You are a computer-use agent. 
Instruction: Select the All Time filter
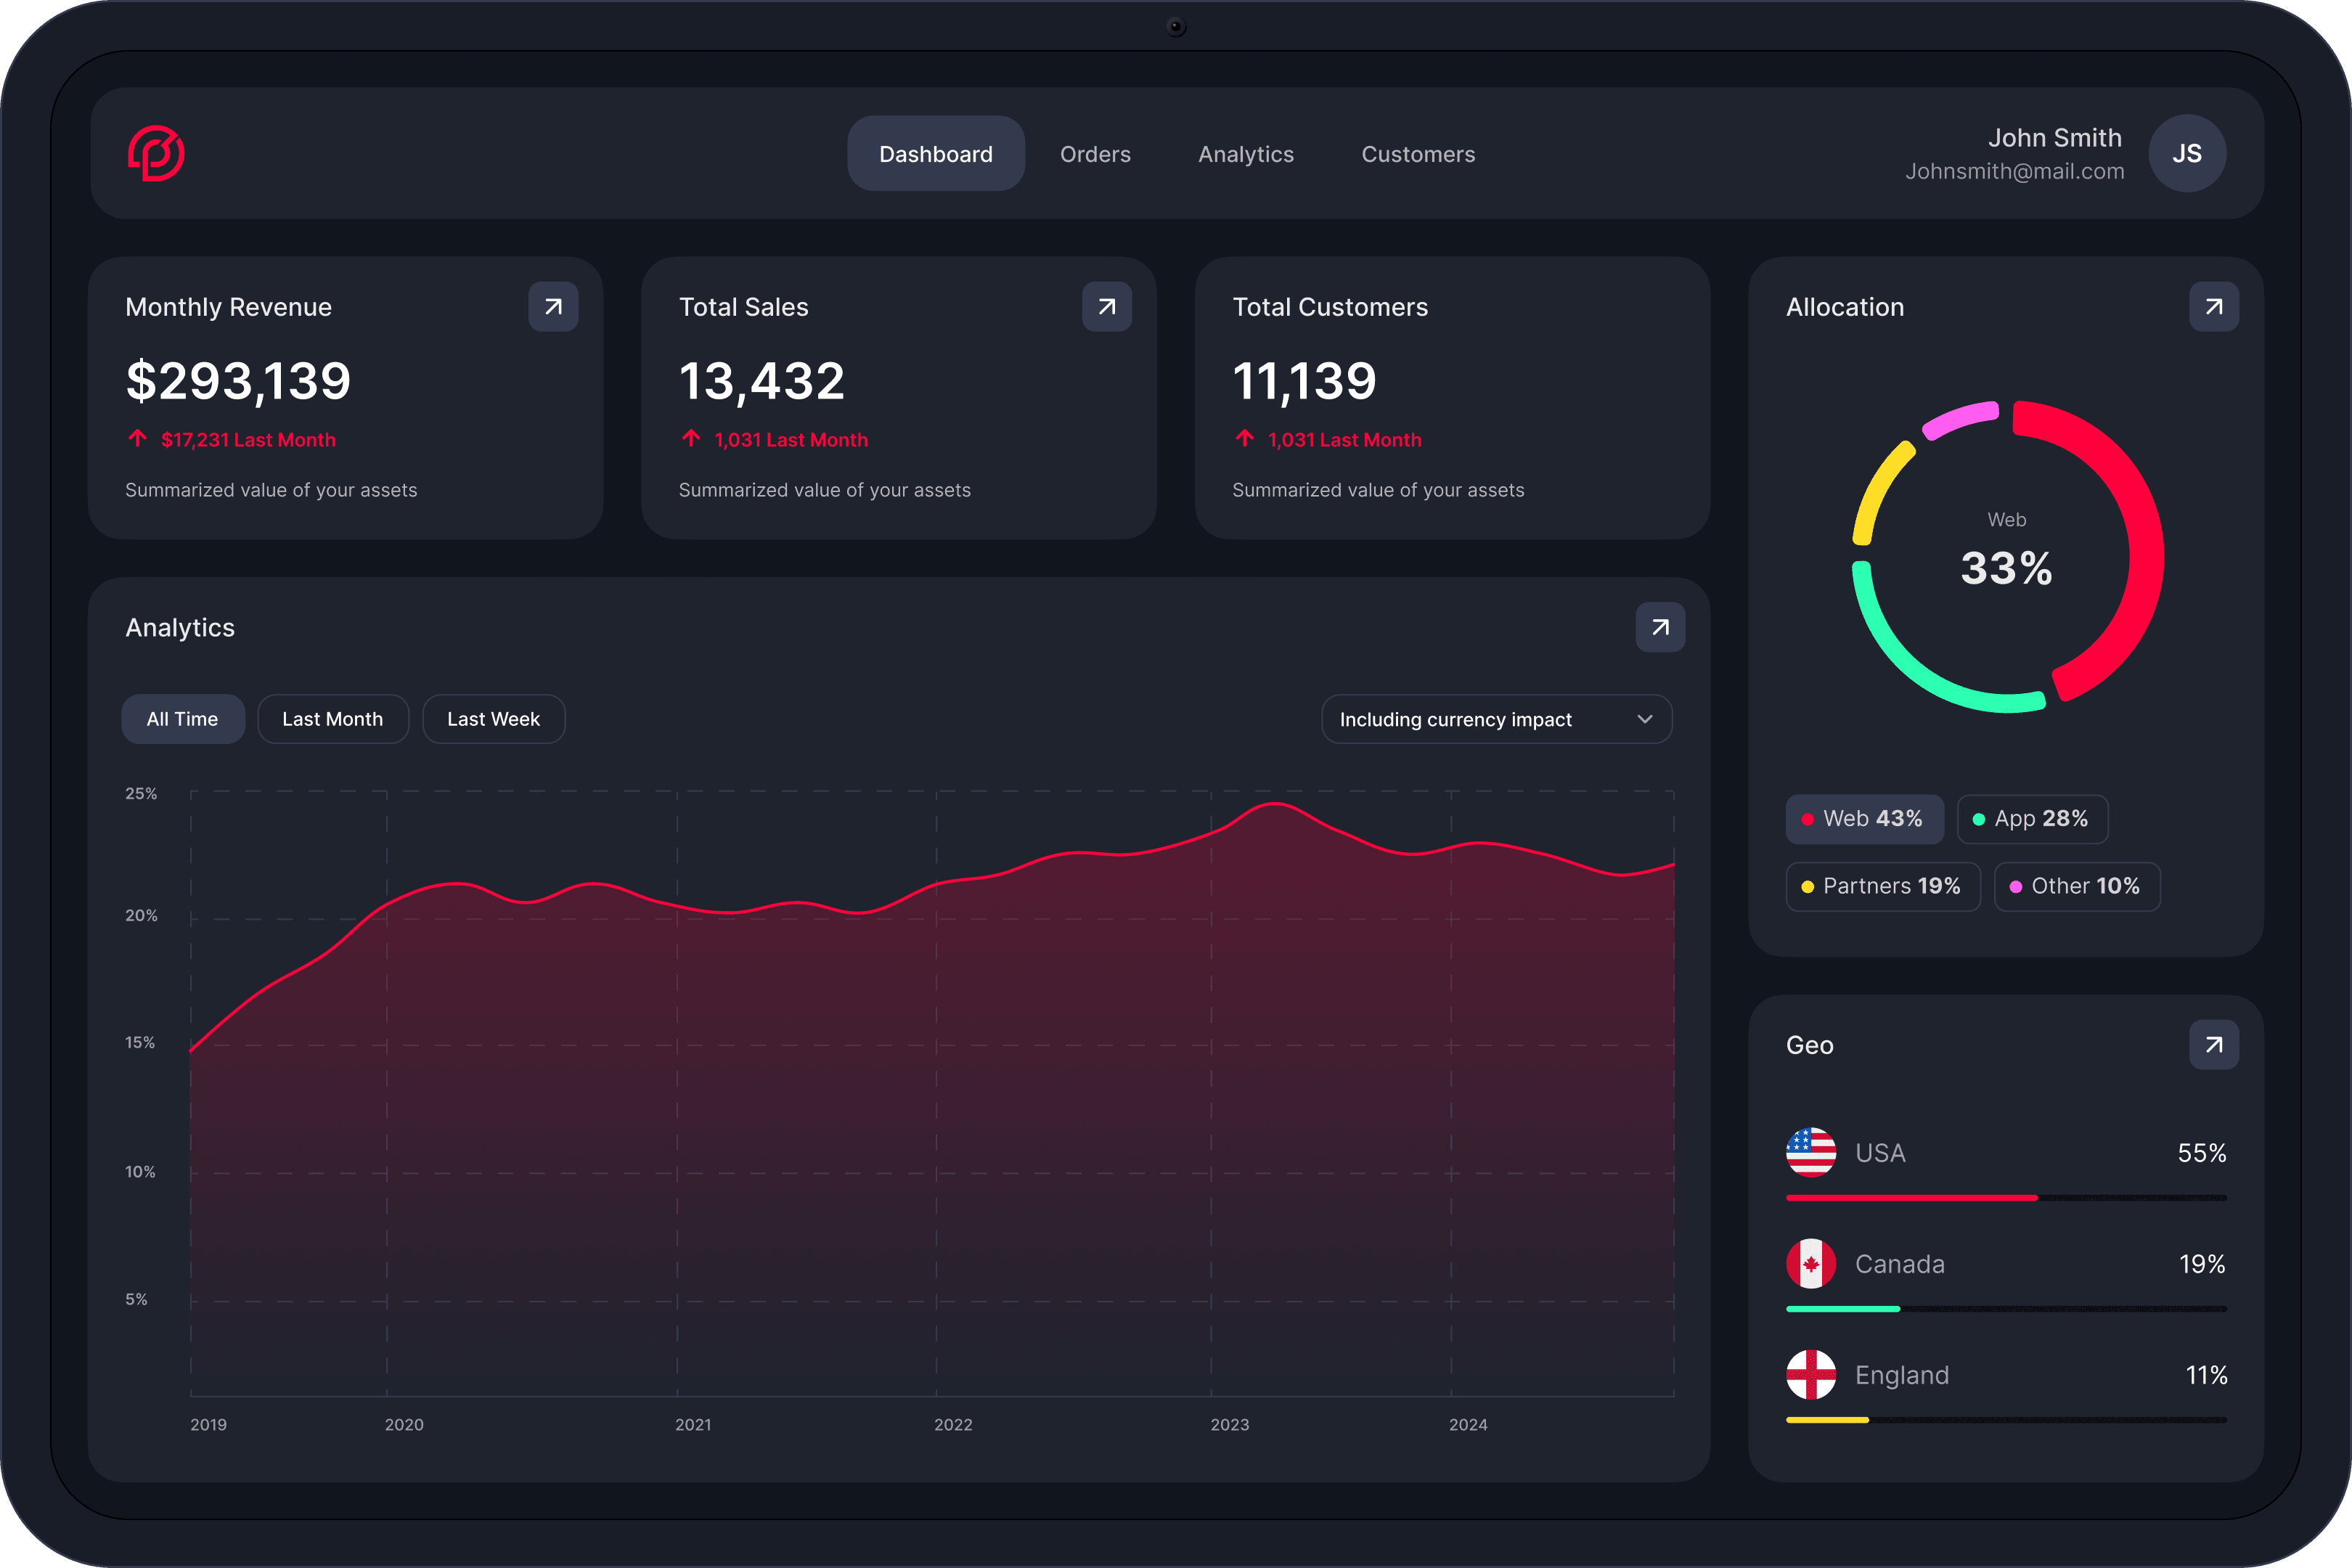tap(182, 719)
